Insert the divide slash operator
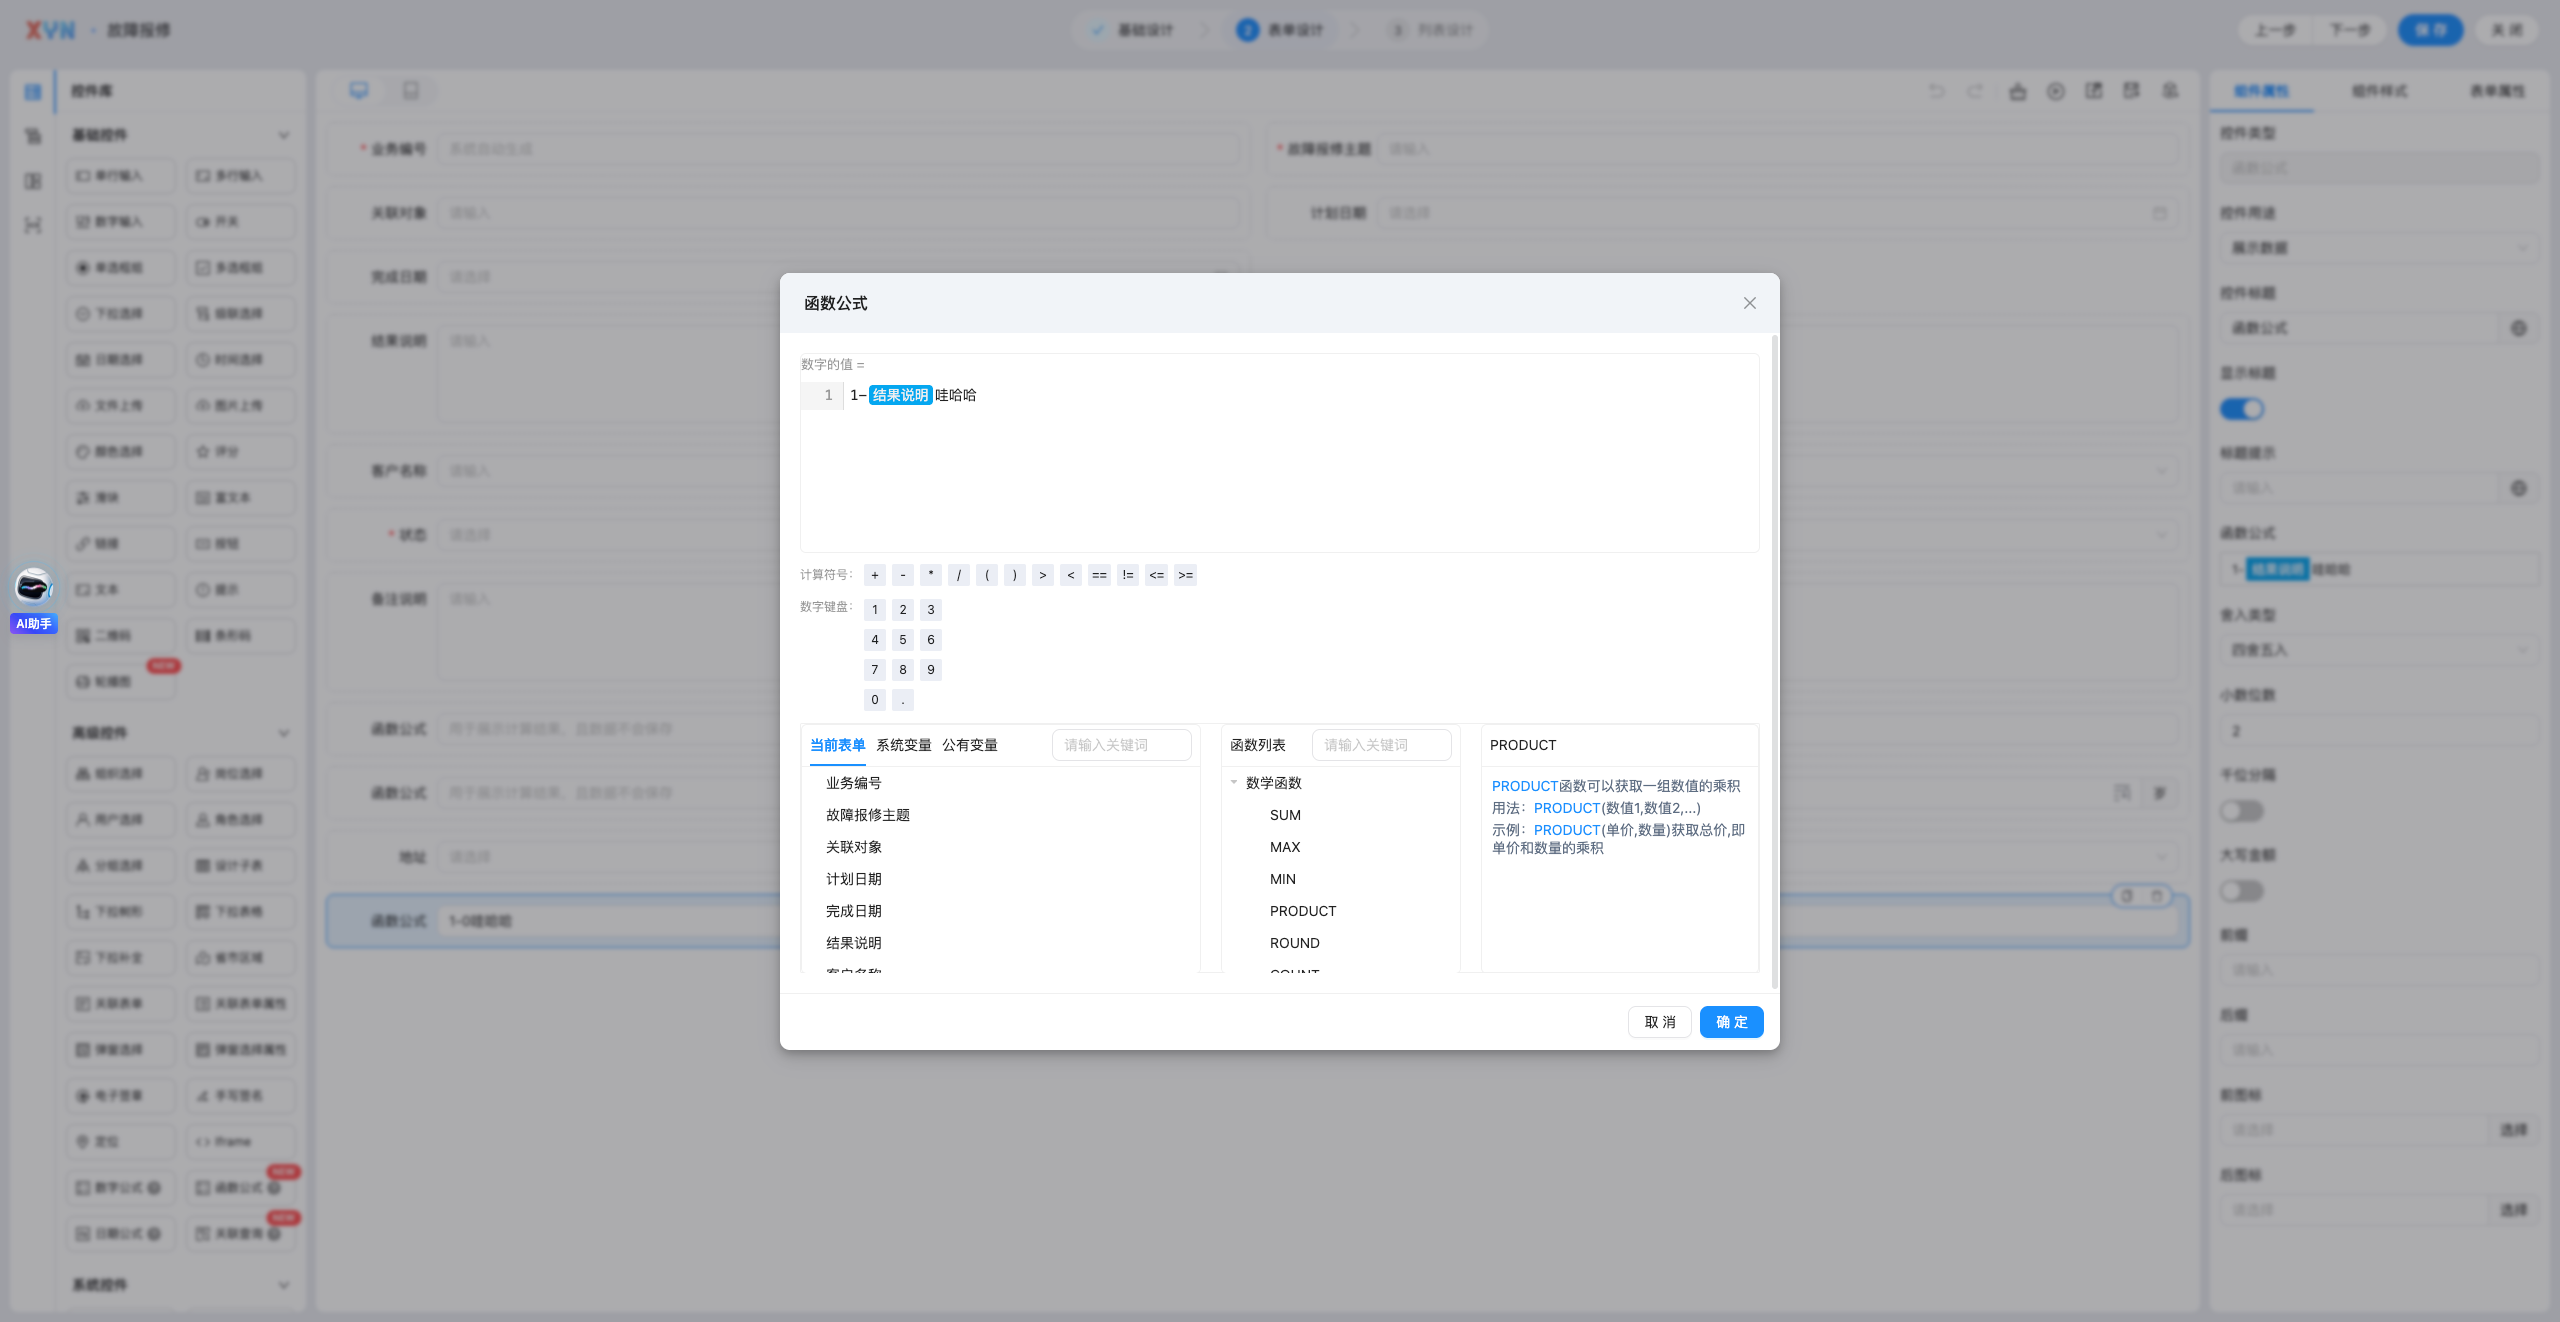2560x1322 pixels. [959, 575]
